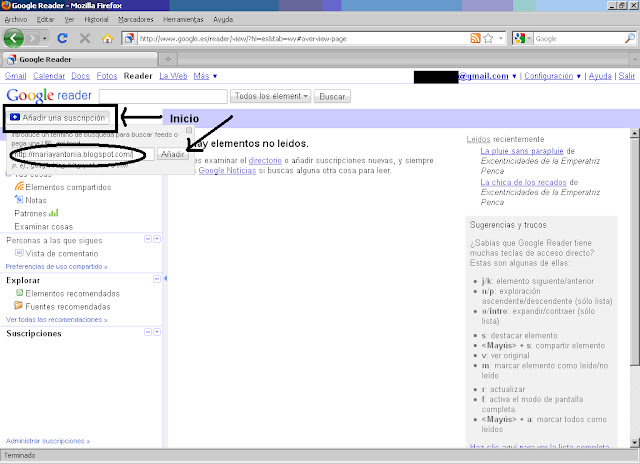Click the site favicon in address bar
The width and height of the screenshot is (640, 464).
(129, 39)
